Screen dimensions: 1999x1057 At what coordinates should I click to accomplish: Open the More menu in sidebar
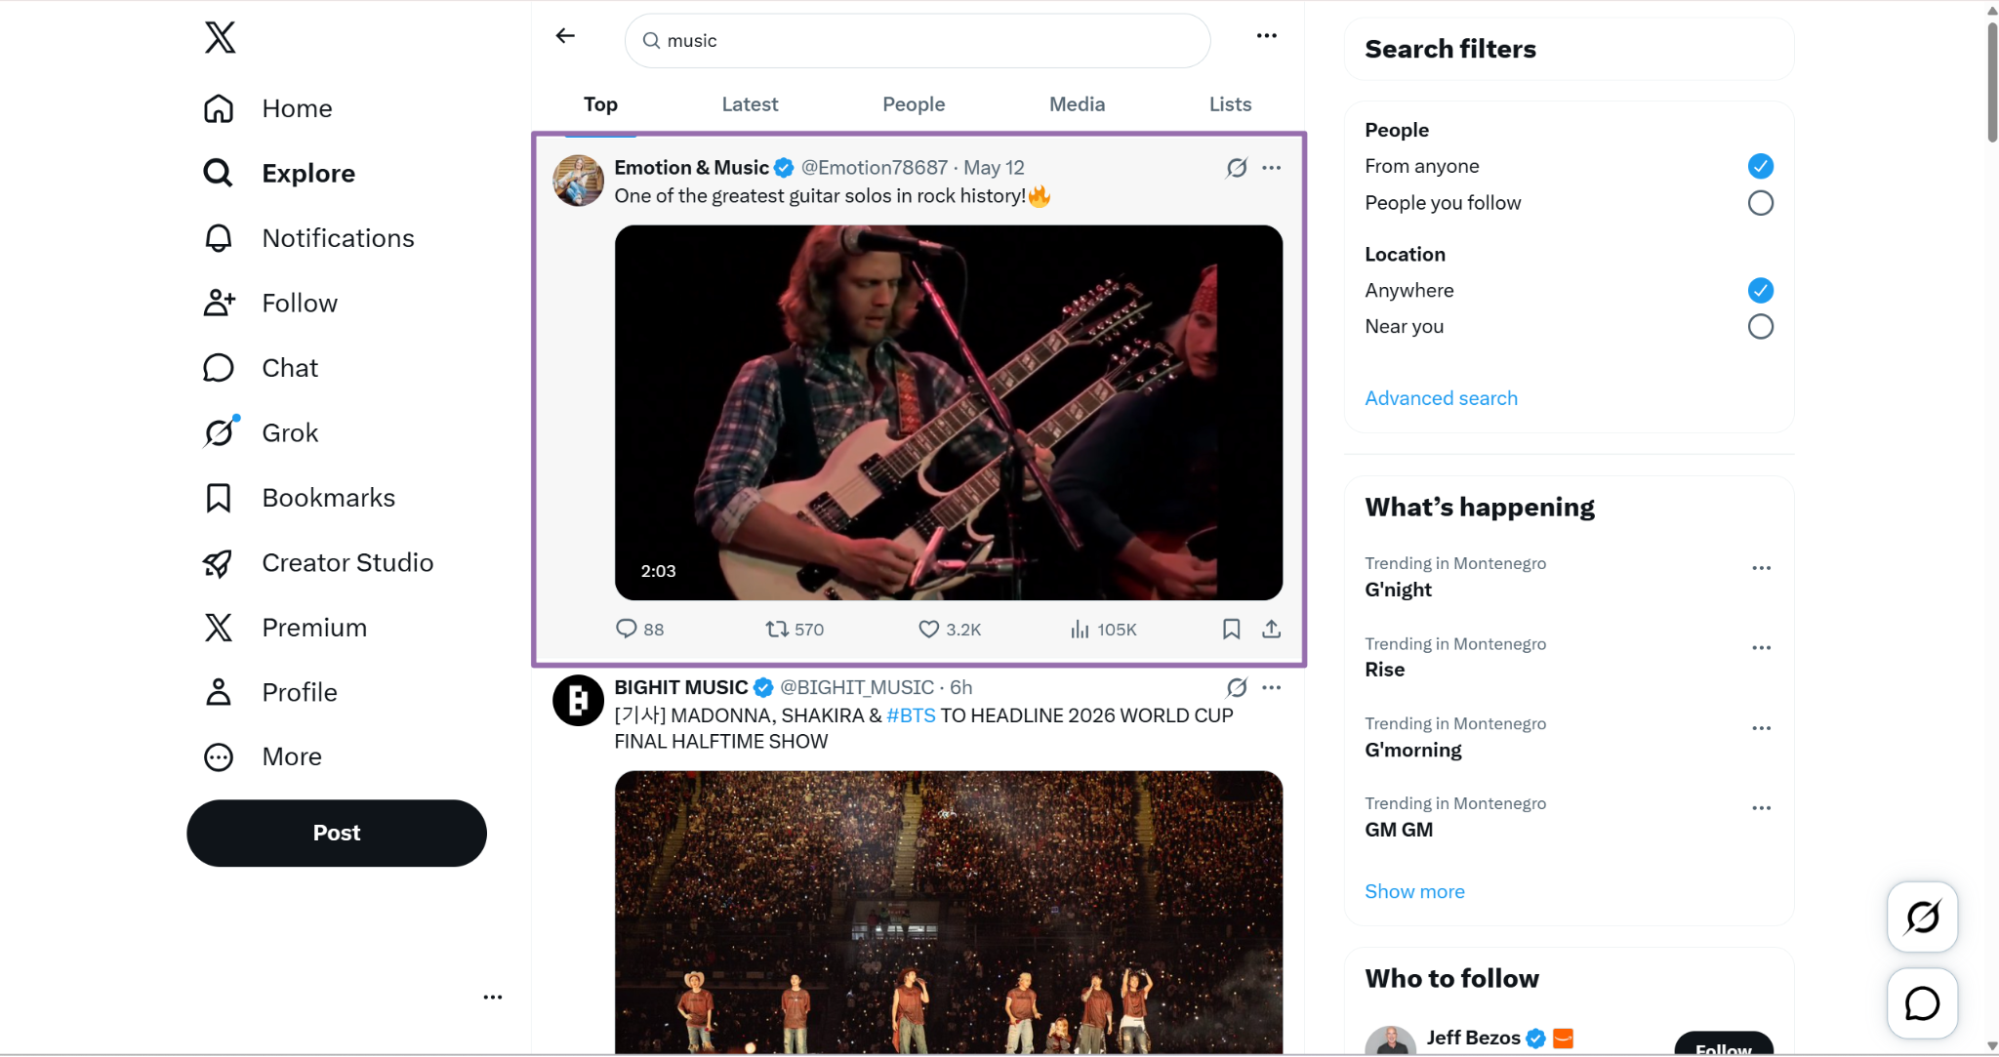click(x=262, y=757)
